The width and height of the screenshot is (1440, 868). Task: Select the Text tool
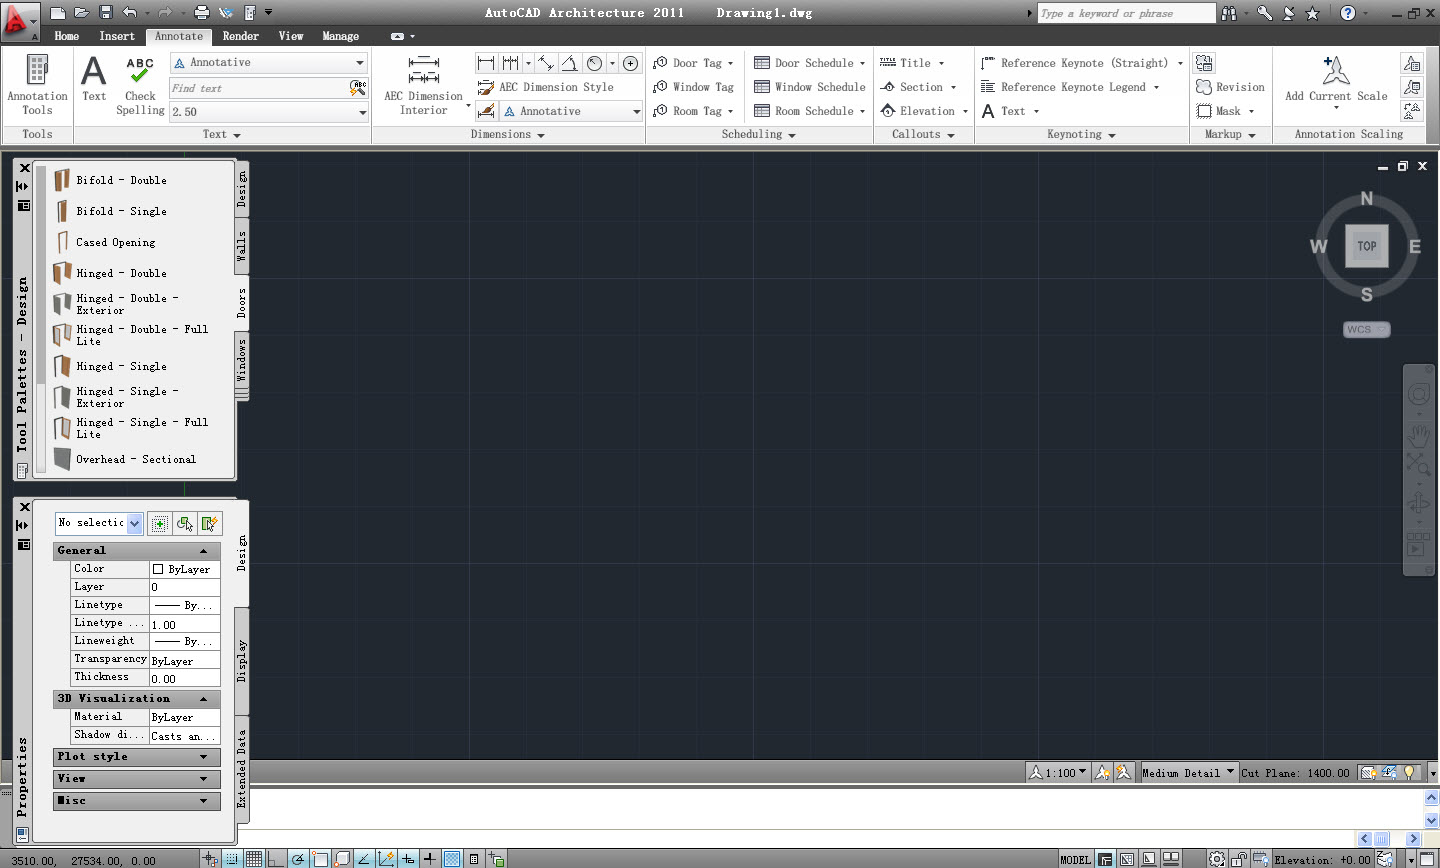(x=94, y=78)
